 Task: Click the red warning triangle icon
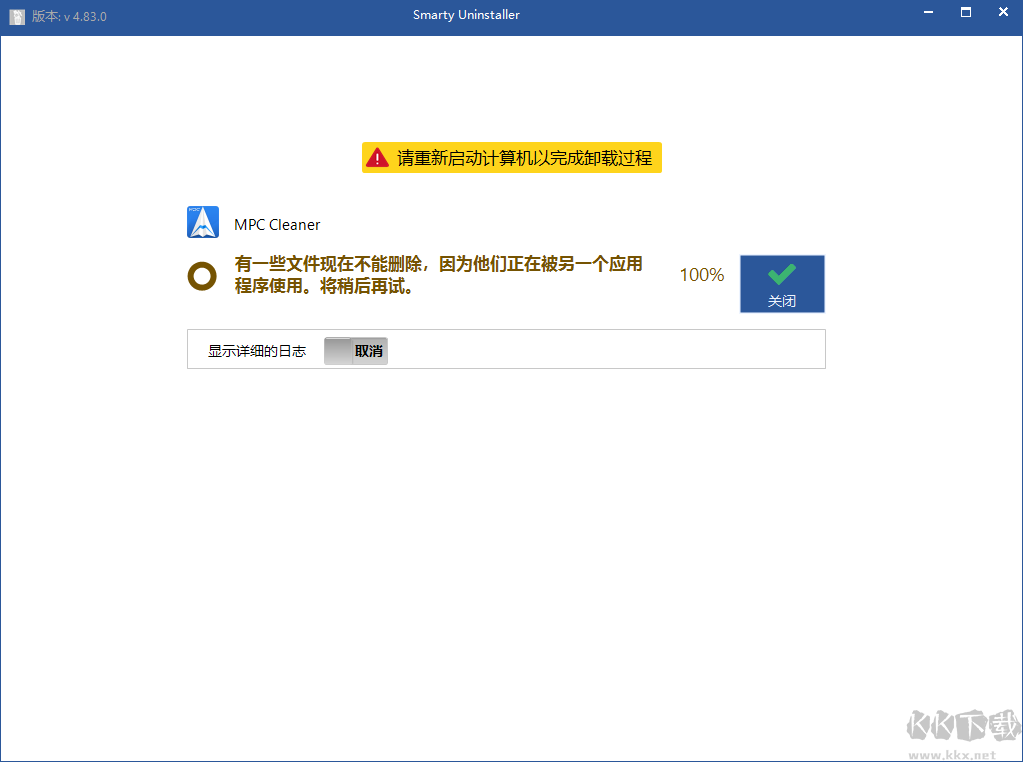pyautogui.click(x=377, y=157)
